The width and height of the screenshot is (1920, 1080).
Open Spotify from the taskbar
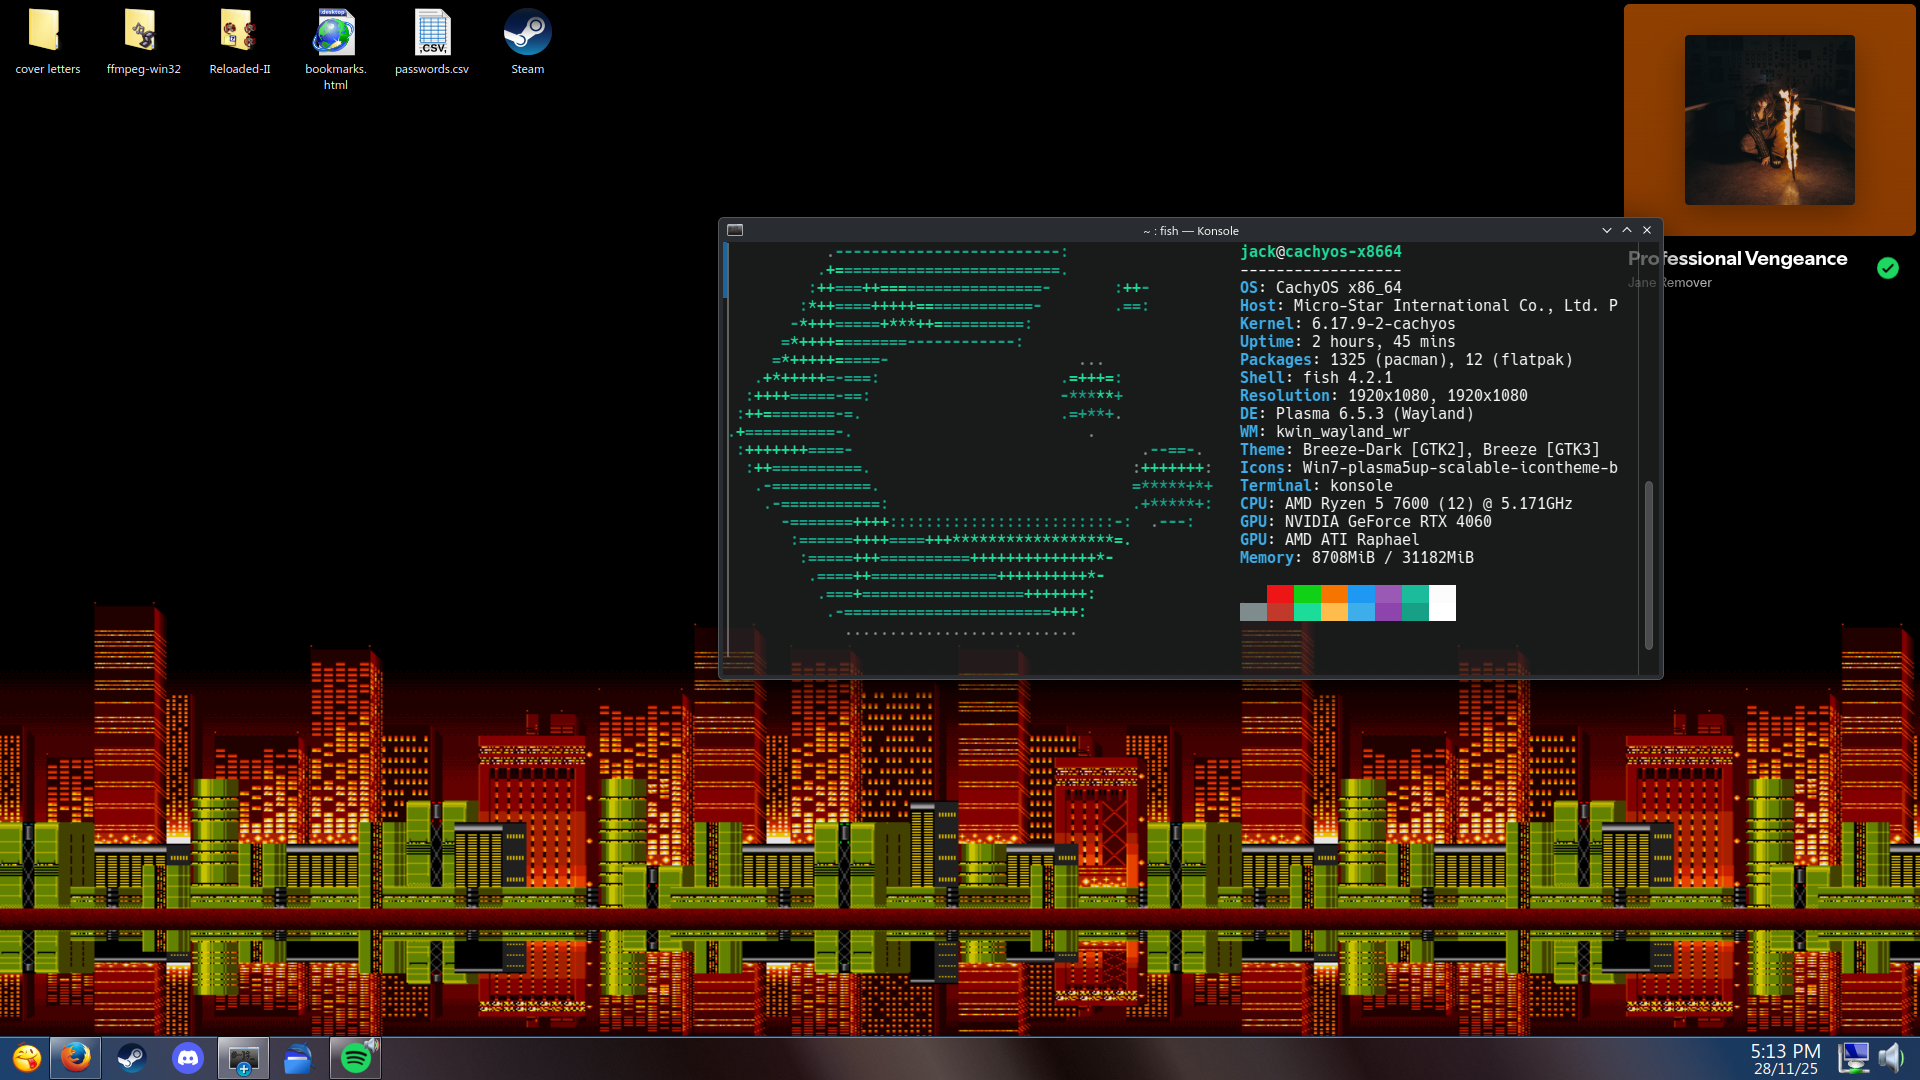[354, 1059]
